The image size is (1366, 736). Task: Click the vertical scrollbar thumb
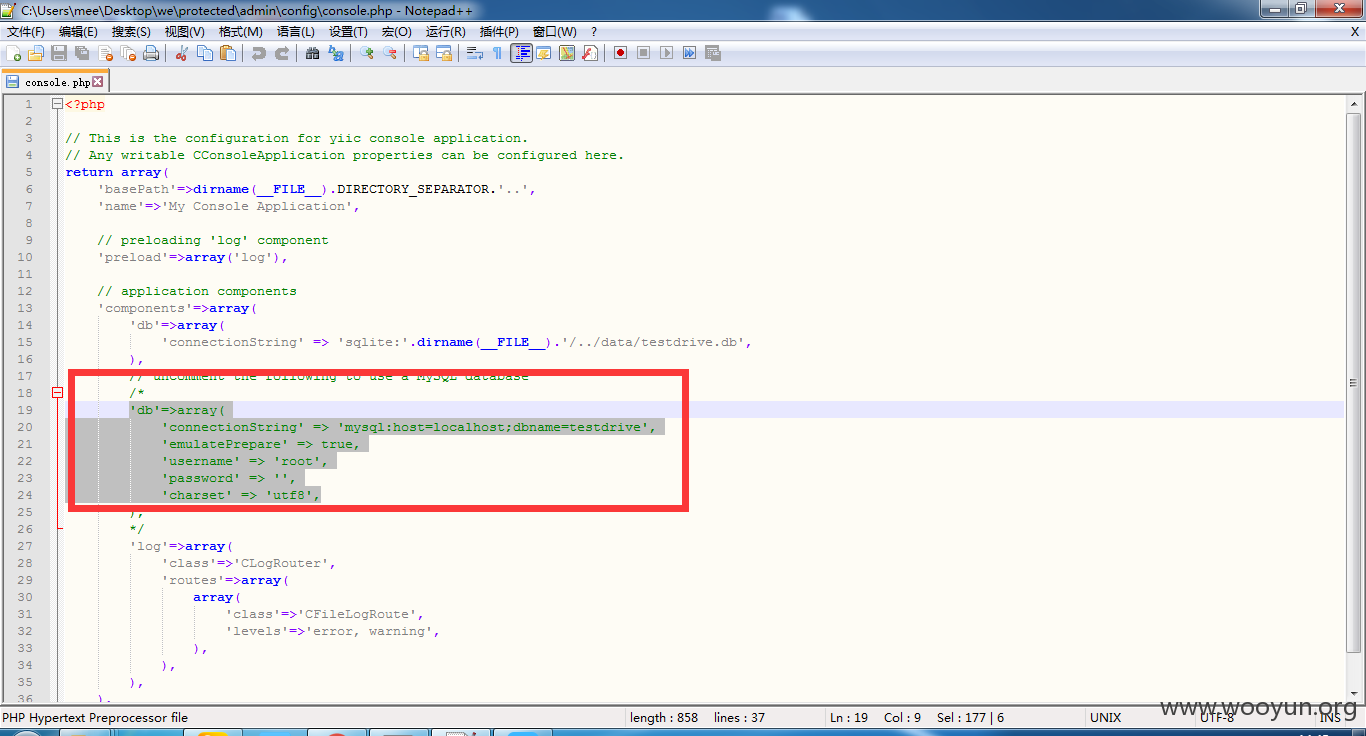point(1354,381)
